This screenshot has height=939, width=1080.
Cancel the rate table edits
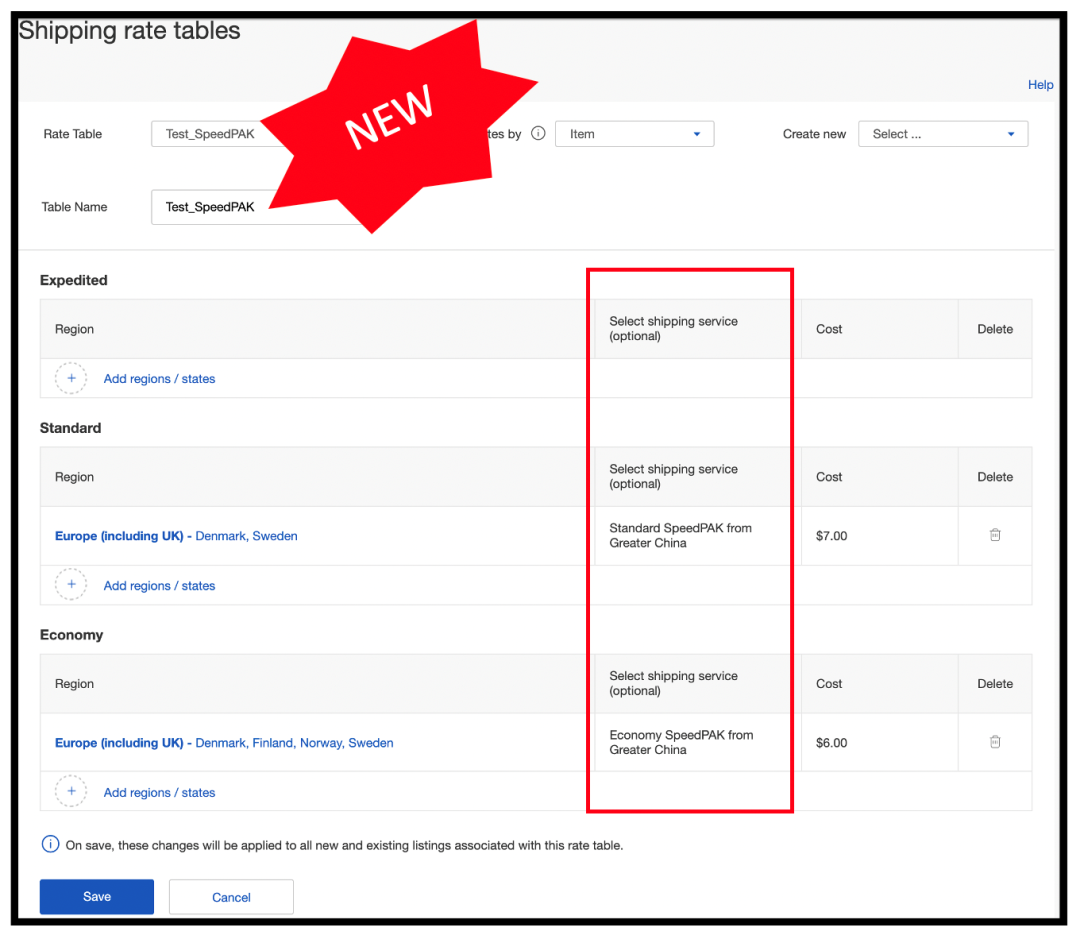pos(231,896)
